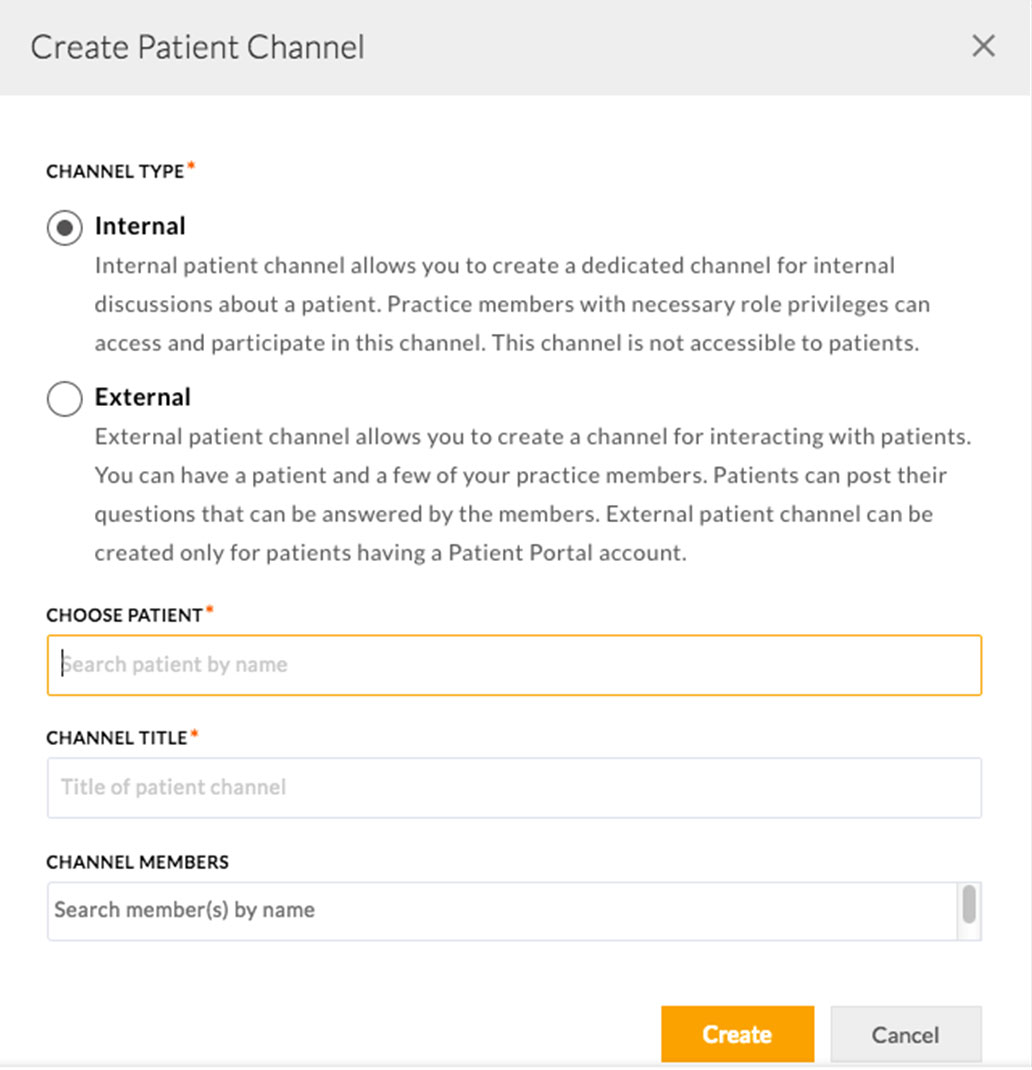Screen dimensions: 1032x1070
Task: Close the Create Patient Channel dialog
Action: (x=983, y=45)
